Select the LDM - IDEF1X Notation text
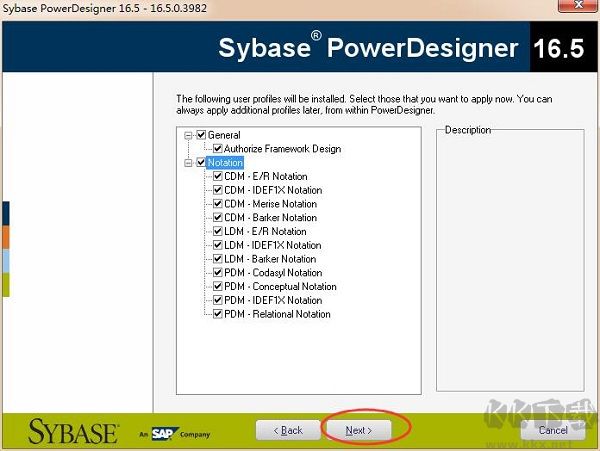 tap(273, 245)
